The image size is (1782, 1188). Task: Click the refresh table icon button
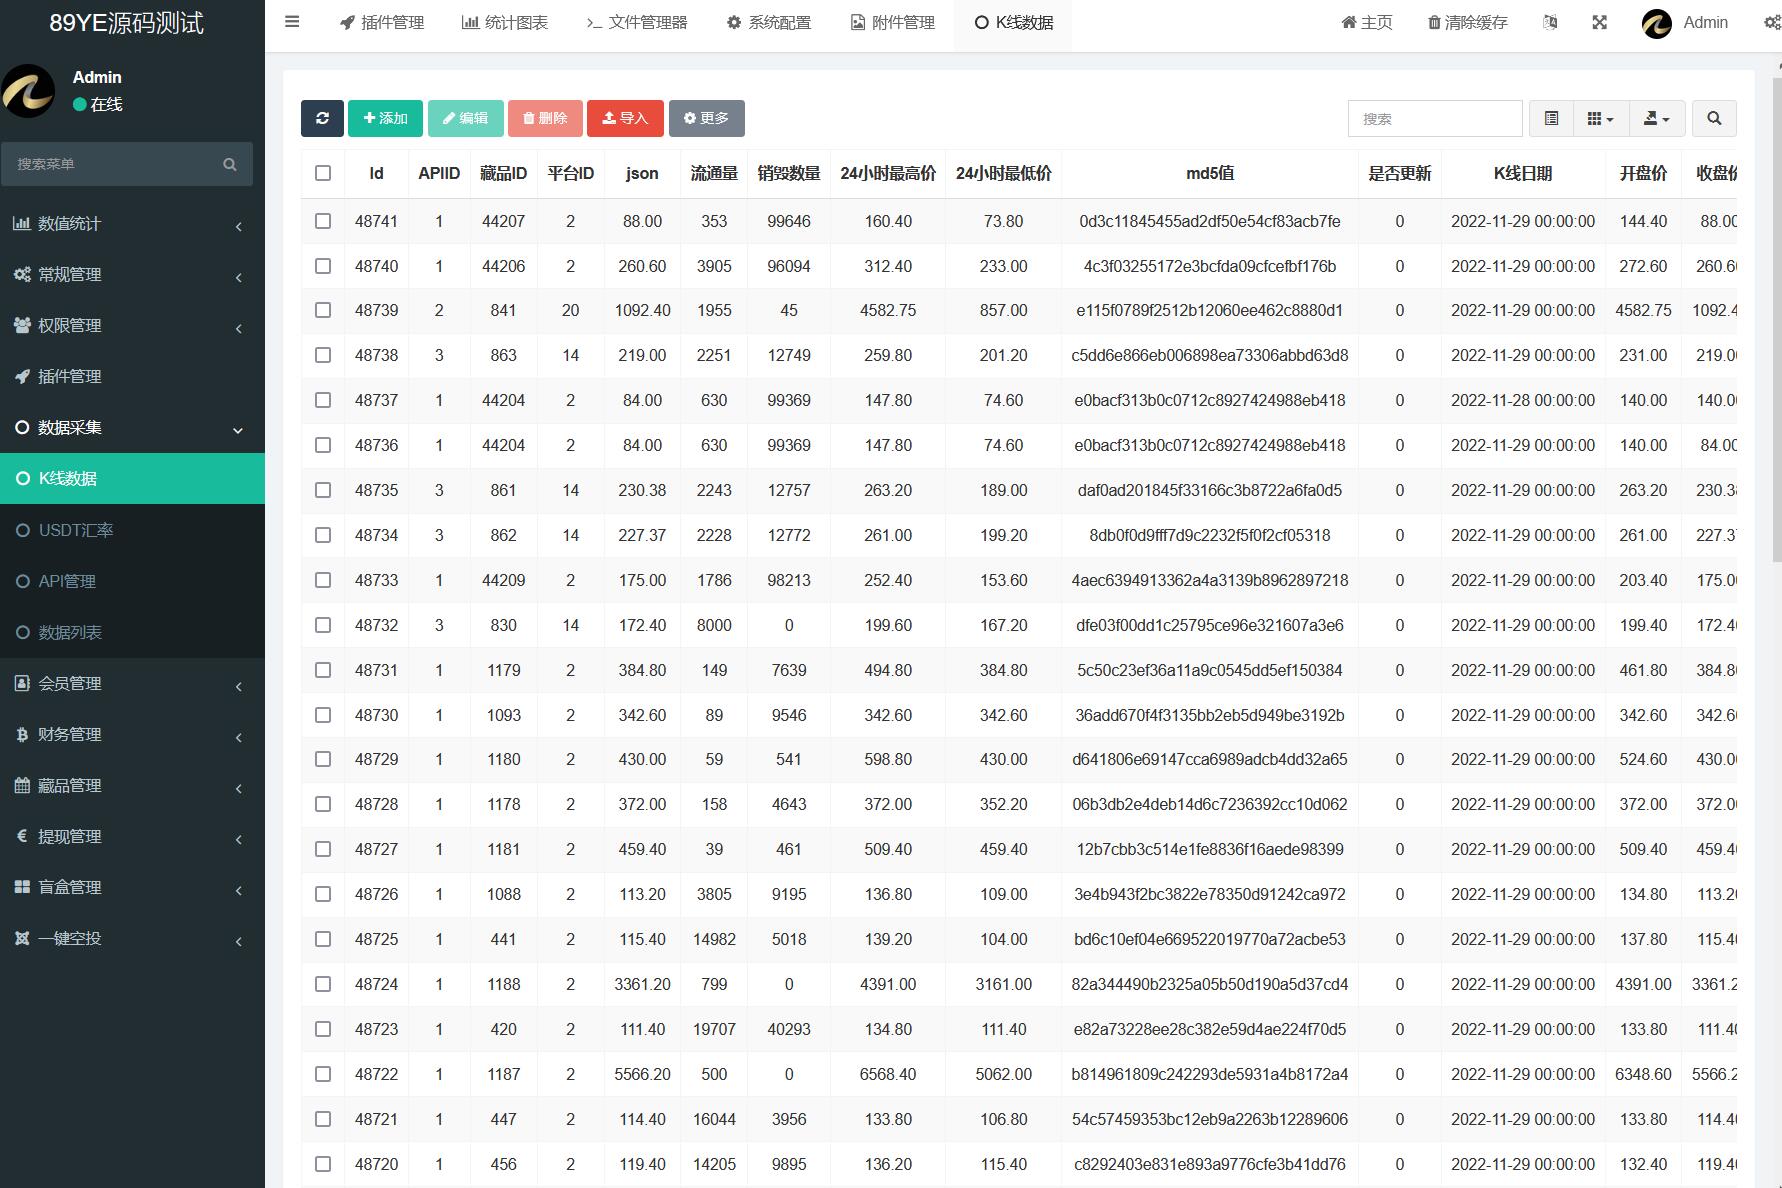coord(322,118)
